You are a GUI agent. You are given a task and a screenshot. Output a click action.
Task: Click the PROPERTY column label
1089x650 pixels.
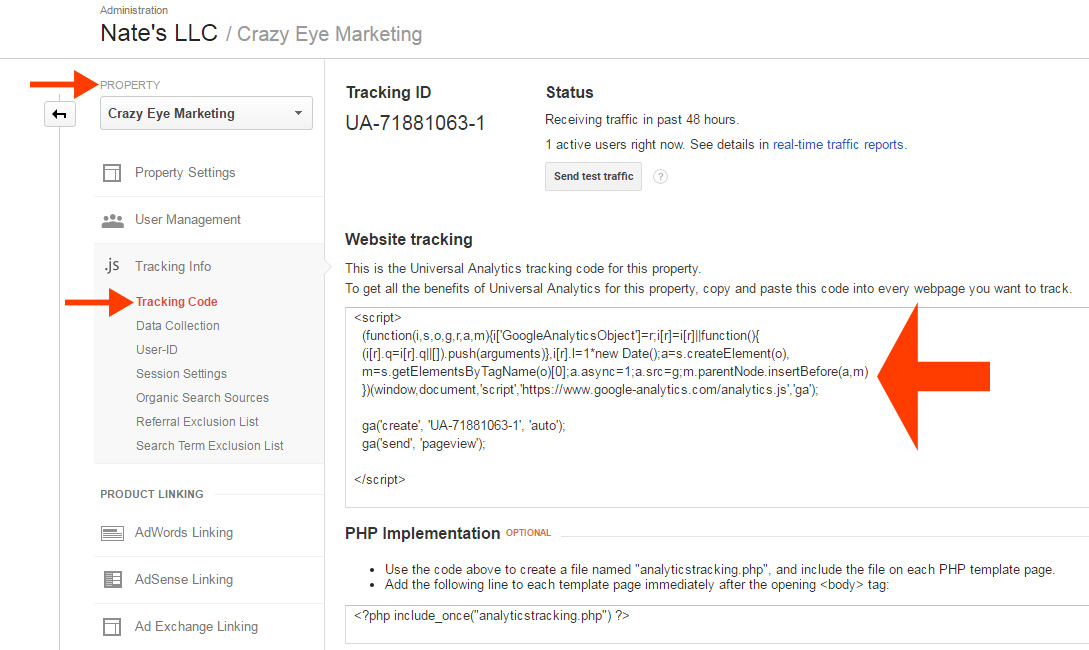130,85
